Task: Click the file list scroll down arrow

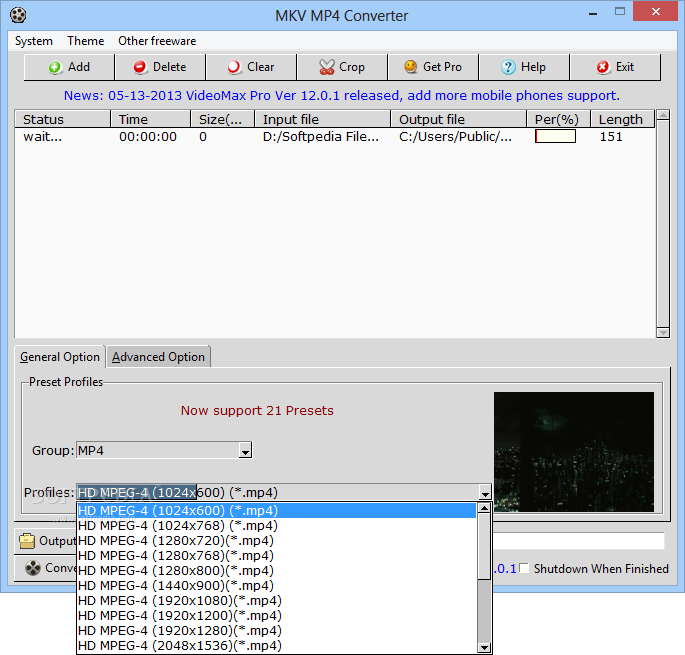Action: [663, 333]
